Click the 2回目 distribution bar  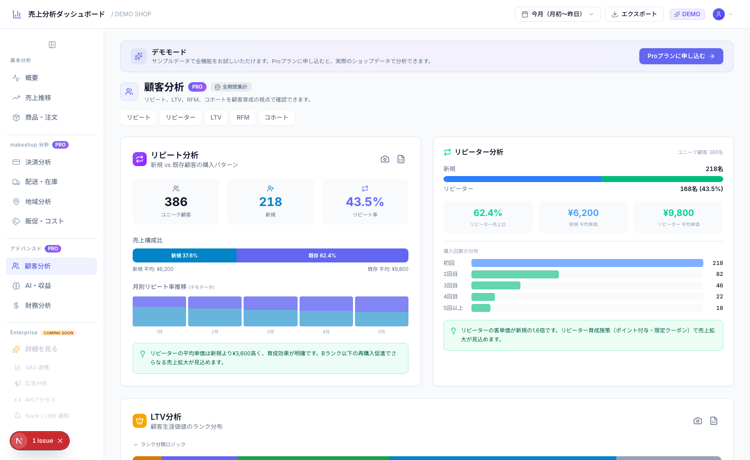pos(515,274)
